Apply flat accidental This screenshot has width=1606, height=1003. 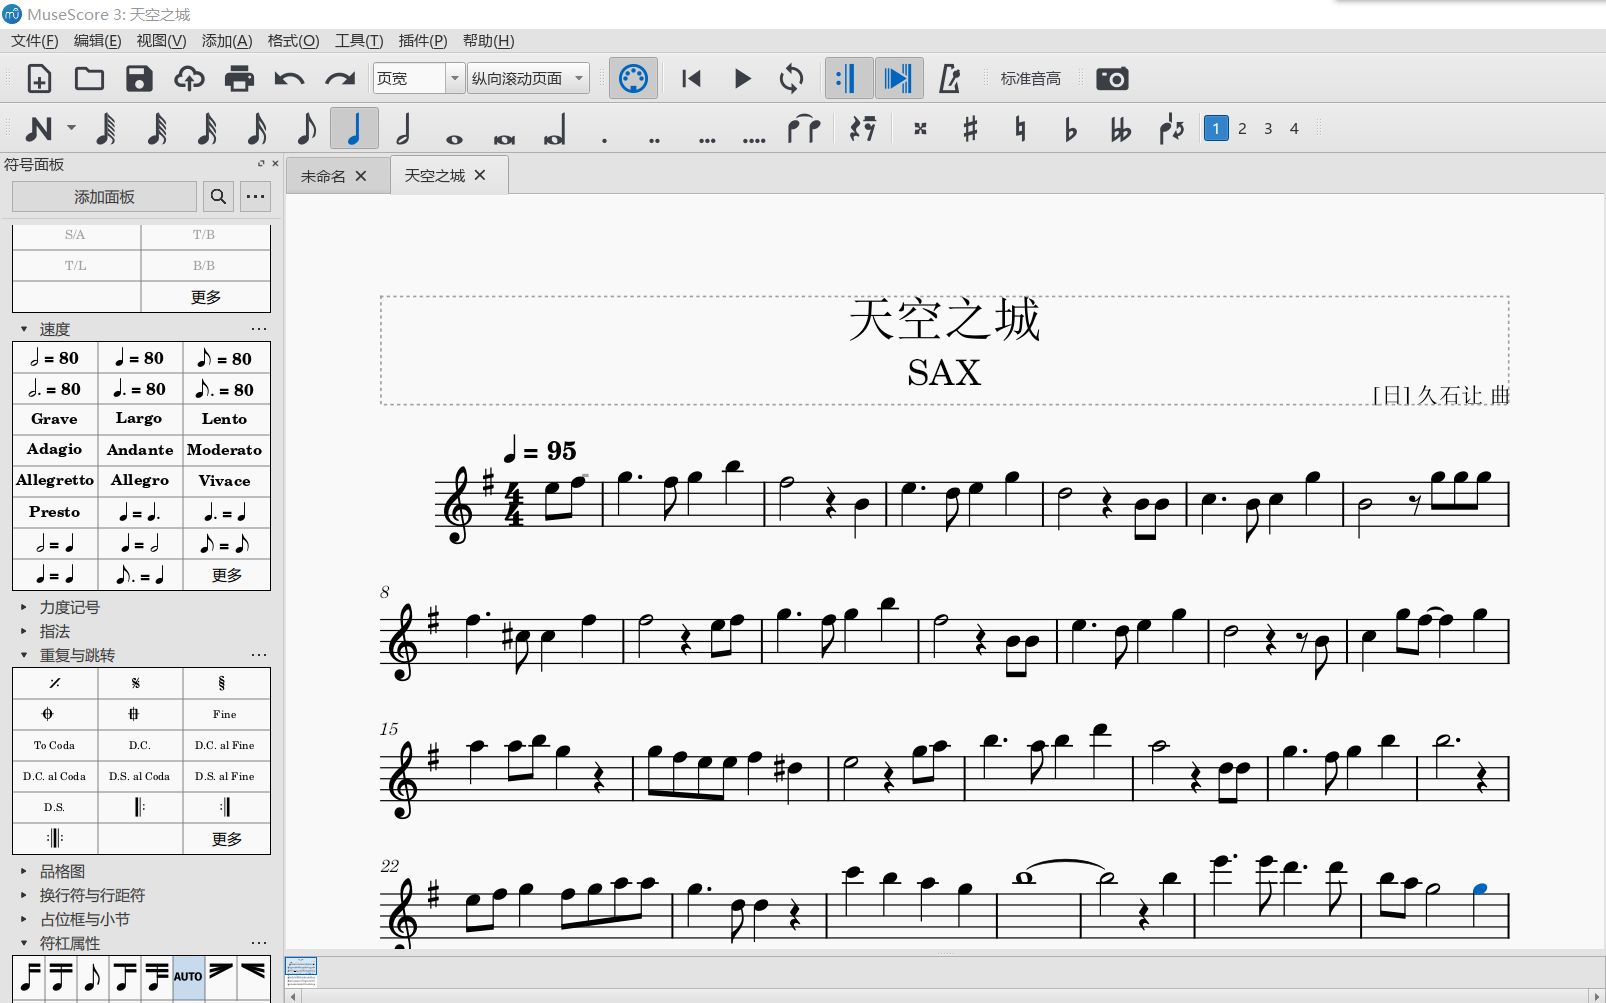1070,128
